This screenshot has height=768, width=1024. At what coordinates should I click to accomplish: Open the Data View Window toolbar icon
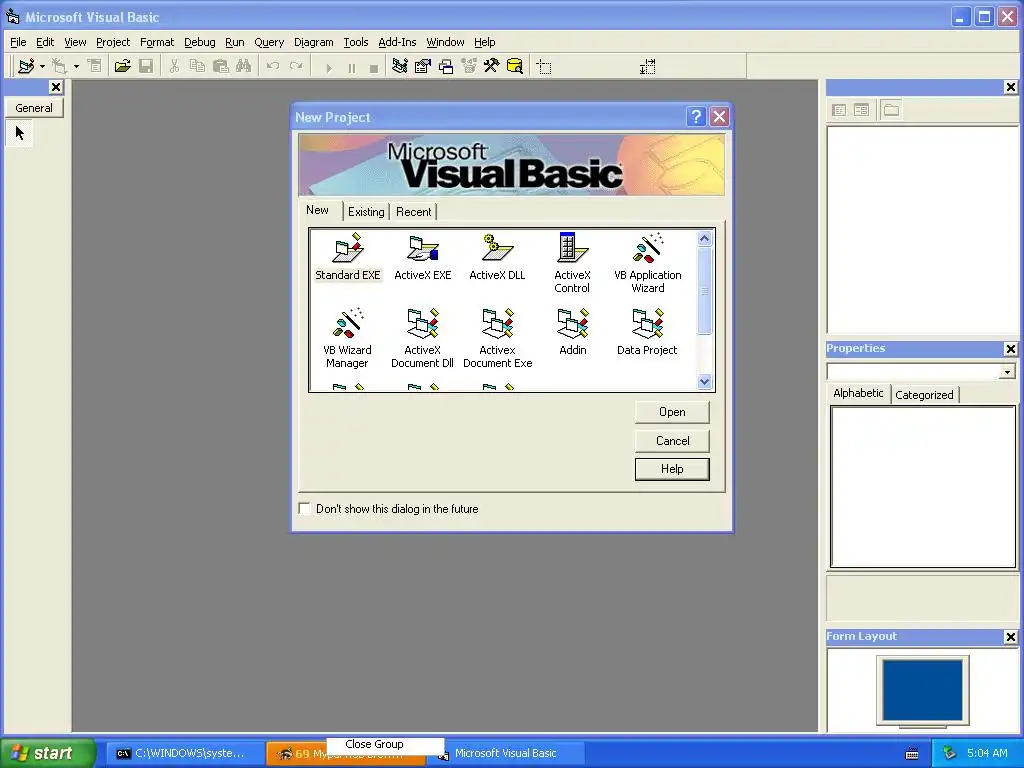pyautogui.click(x=515, y=66)
